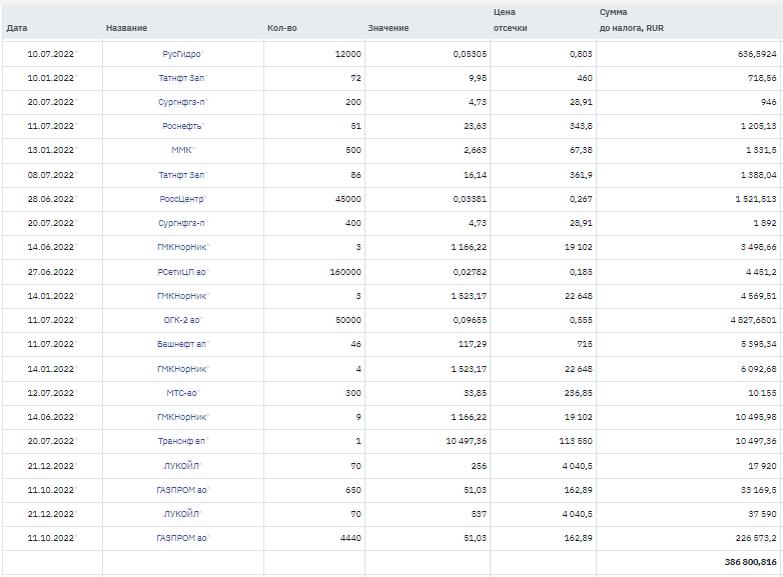Open ЛУКОЙЛ link with value 537
783x577 pixels.
pyautogui.click(x=181, y=514)
